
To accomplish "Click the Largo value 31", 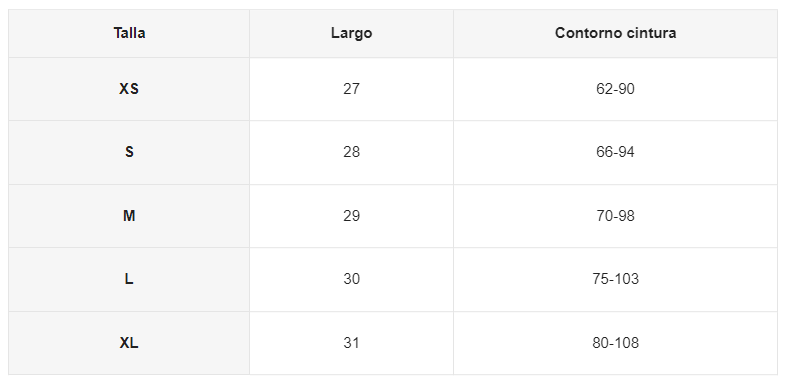I will 351,343.
